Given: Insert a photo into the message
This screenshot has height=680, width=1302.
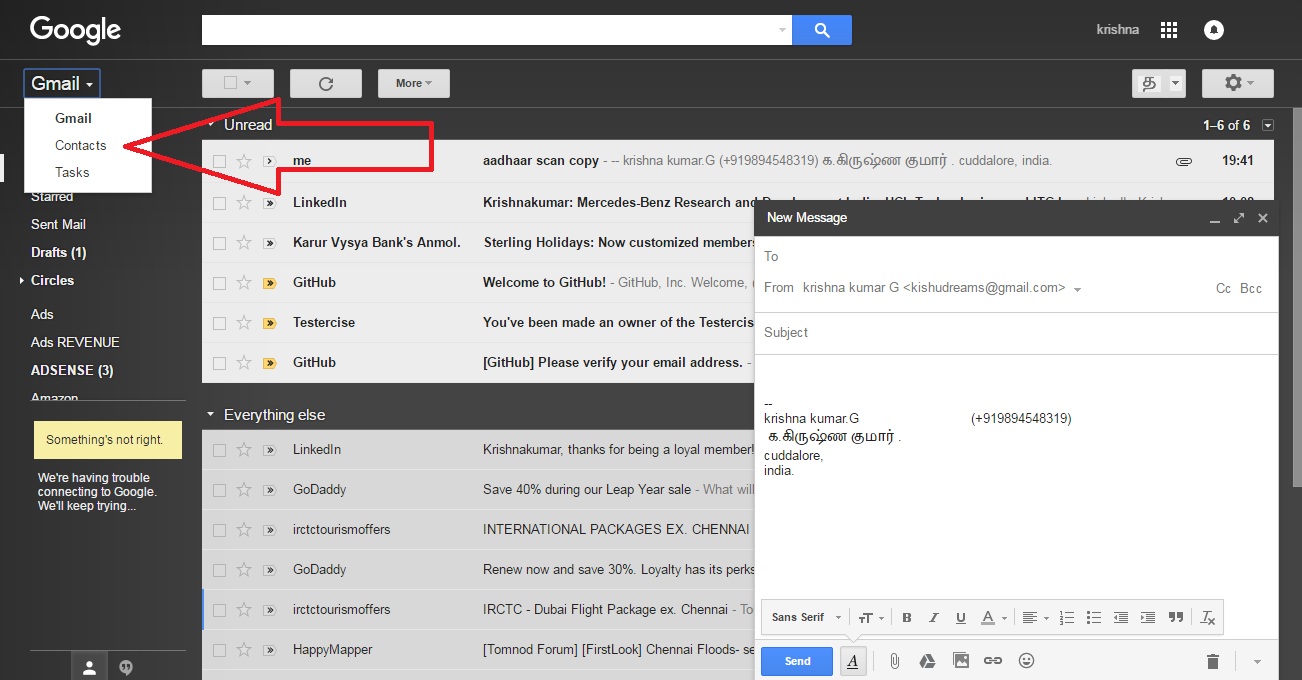Looking at the screenshot, I should point(960,660).
